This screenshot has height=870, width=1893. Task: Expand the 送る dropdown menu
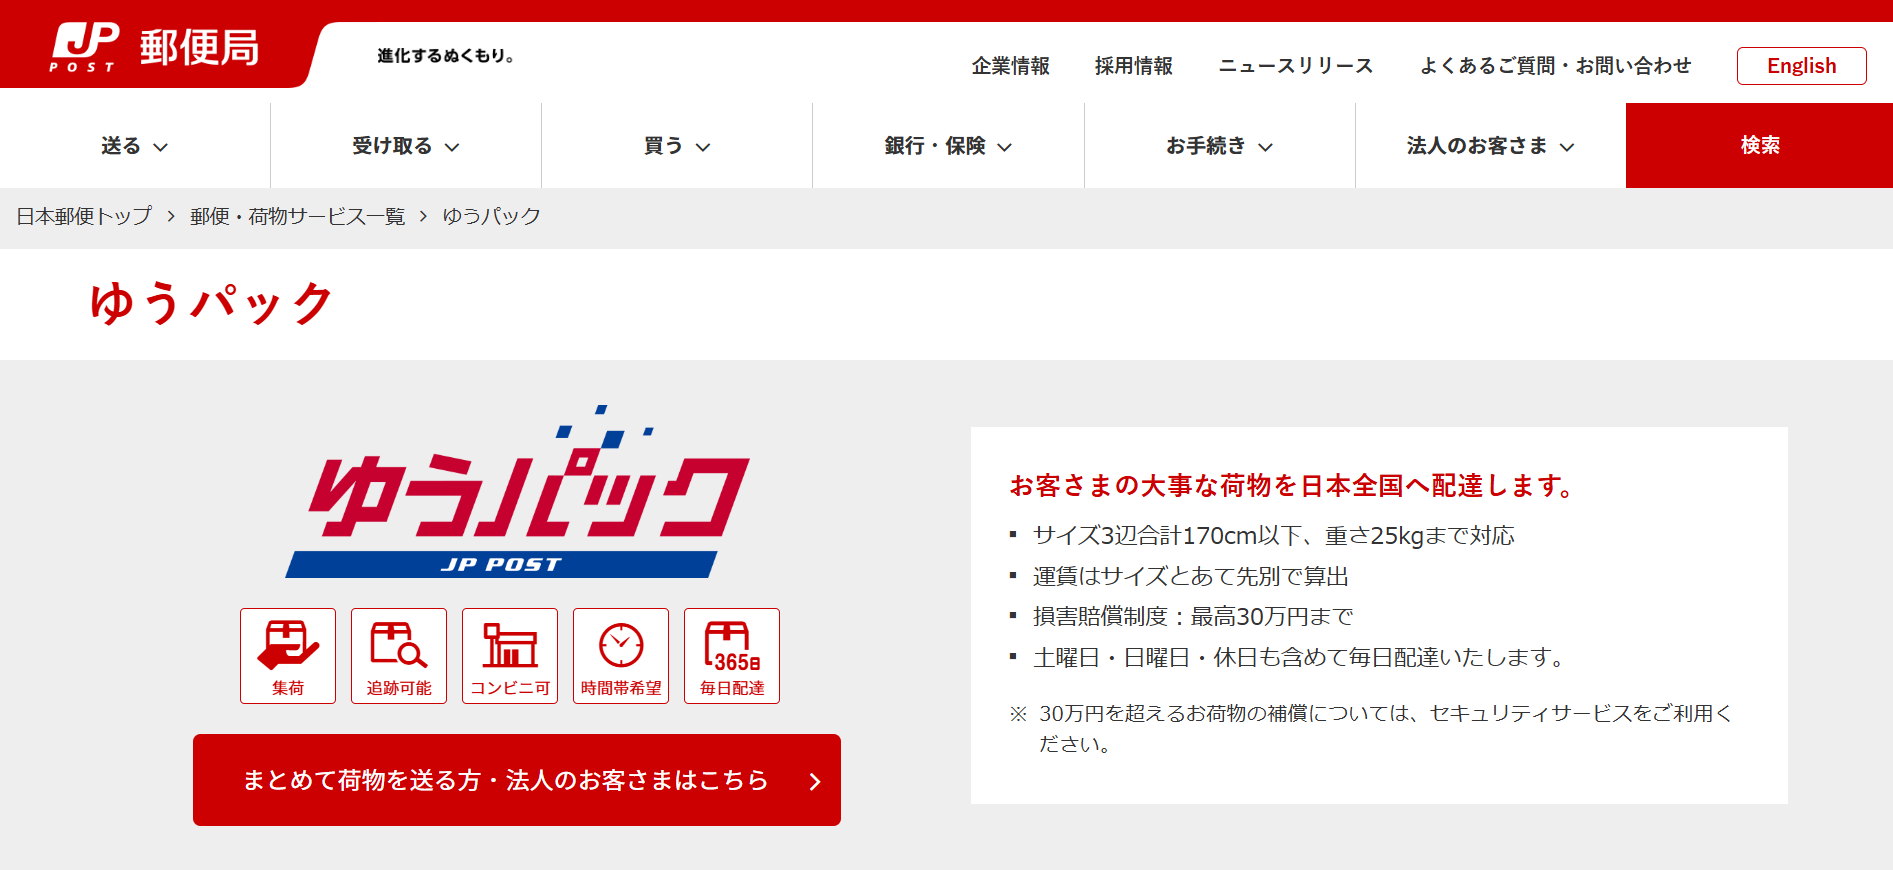(135, 146)
